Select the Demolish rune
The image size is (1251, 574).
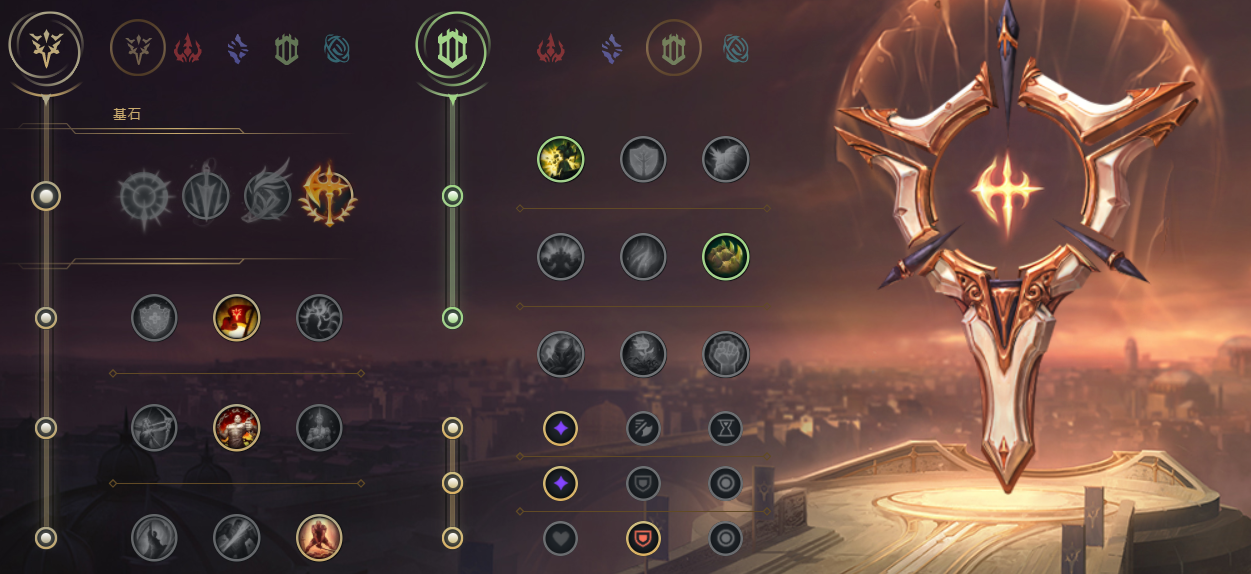pos(561,159)
